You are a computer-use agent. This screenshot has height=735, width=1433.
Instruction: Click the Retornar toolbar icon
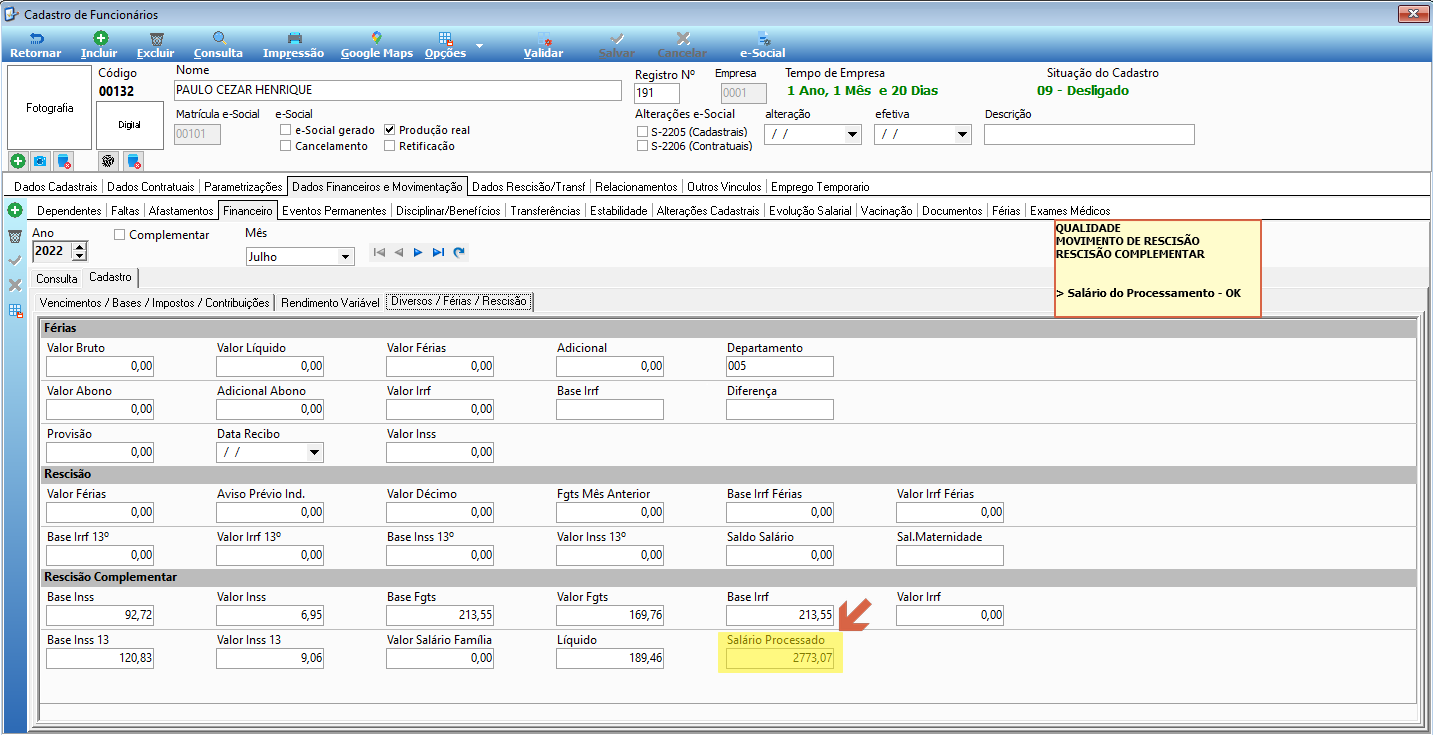click(x=36, y=38)
